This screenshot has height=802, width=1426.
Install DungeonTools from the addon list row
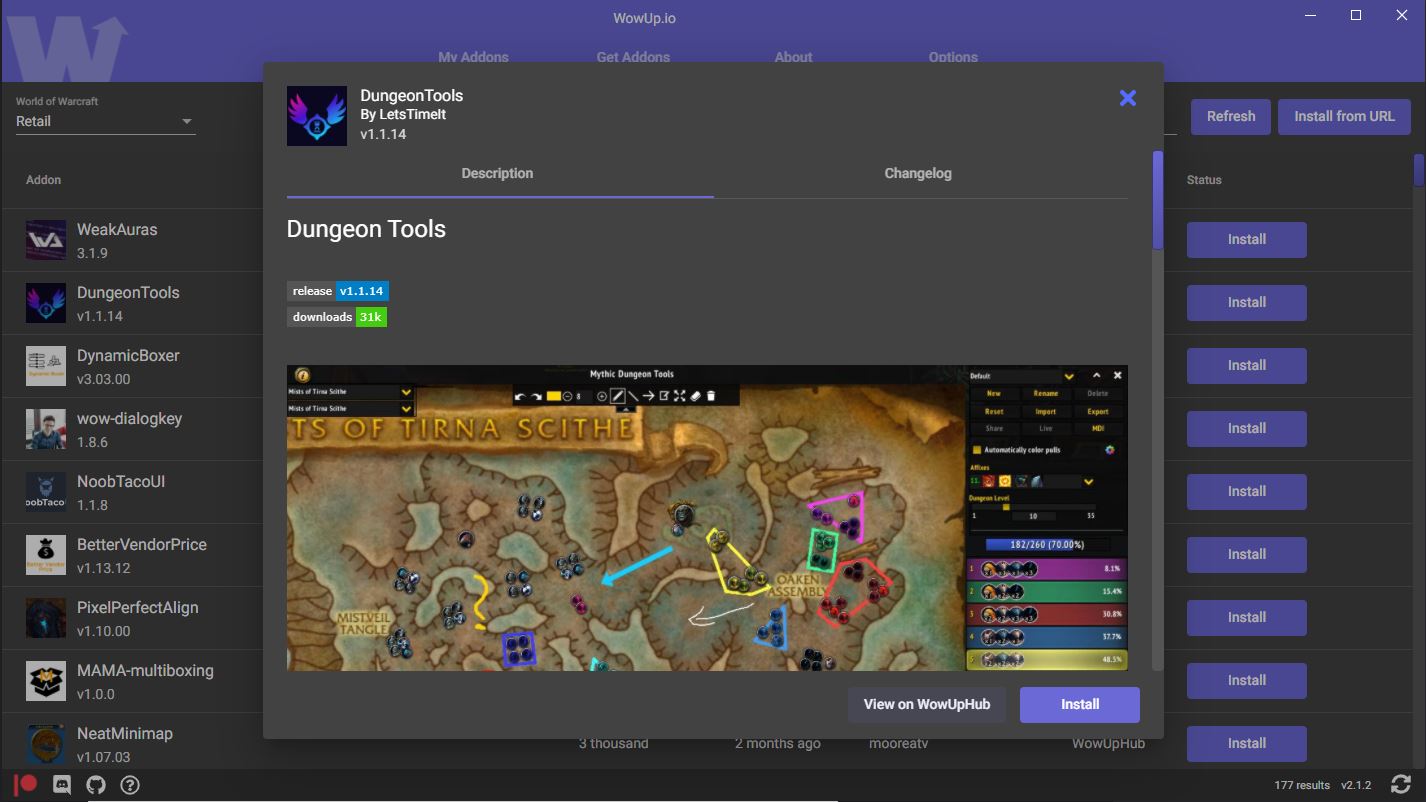1247,302
